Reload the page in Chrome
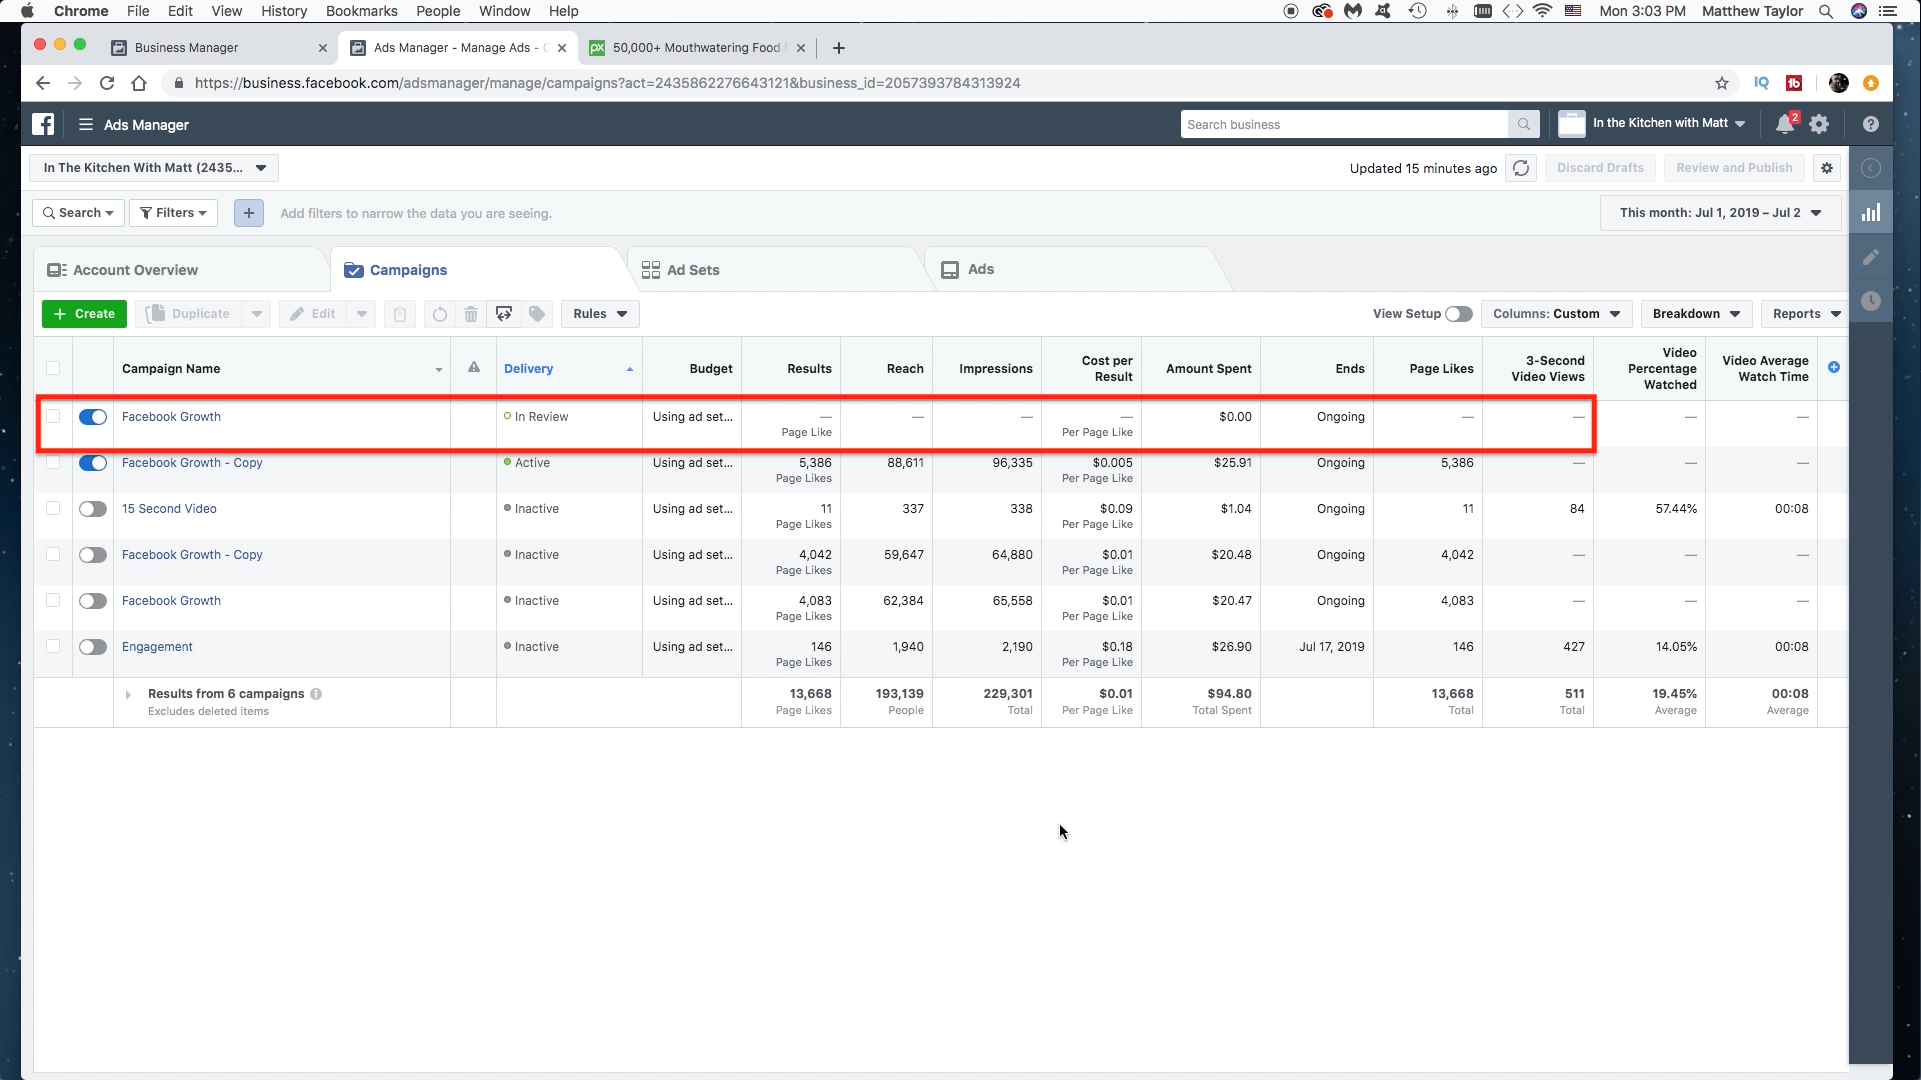Viewport: 1921px width, 1080px height. pyautogui.click(x=107, y=83)
